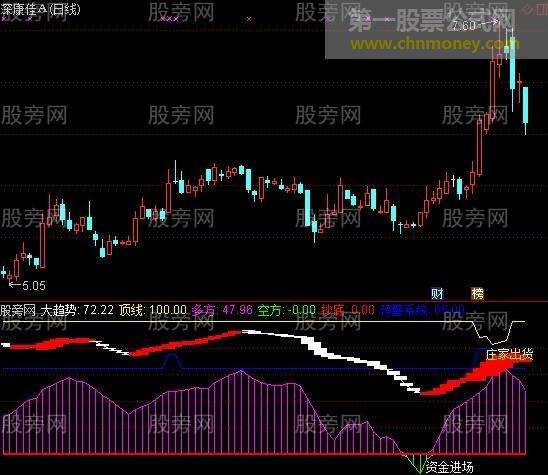Click the 7.60 high price label
The height and width of the screenshot is (475, 548).
click(464, 26)
